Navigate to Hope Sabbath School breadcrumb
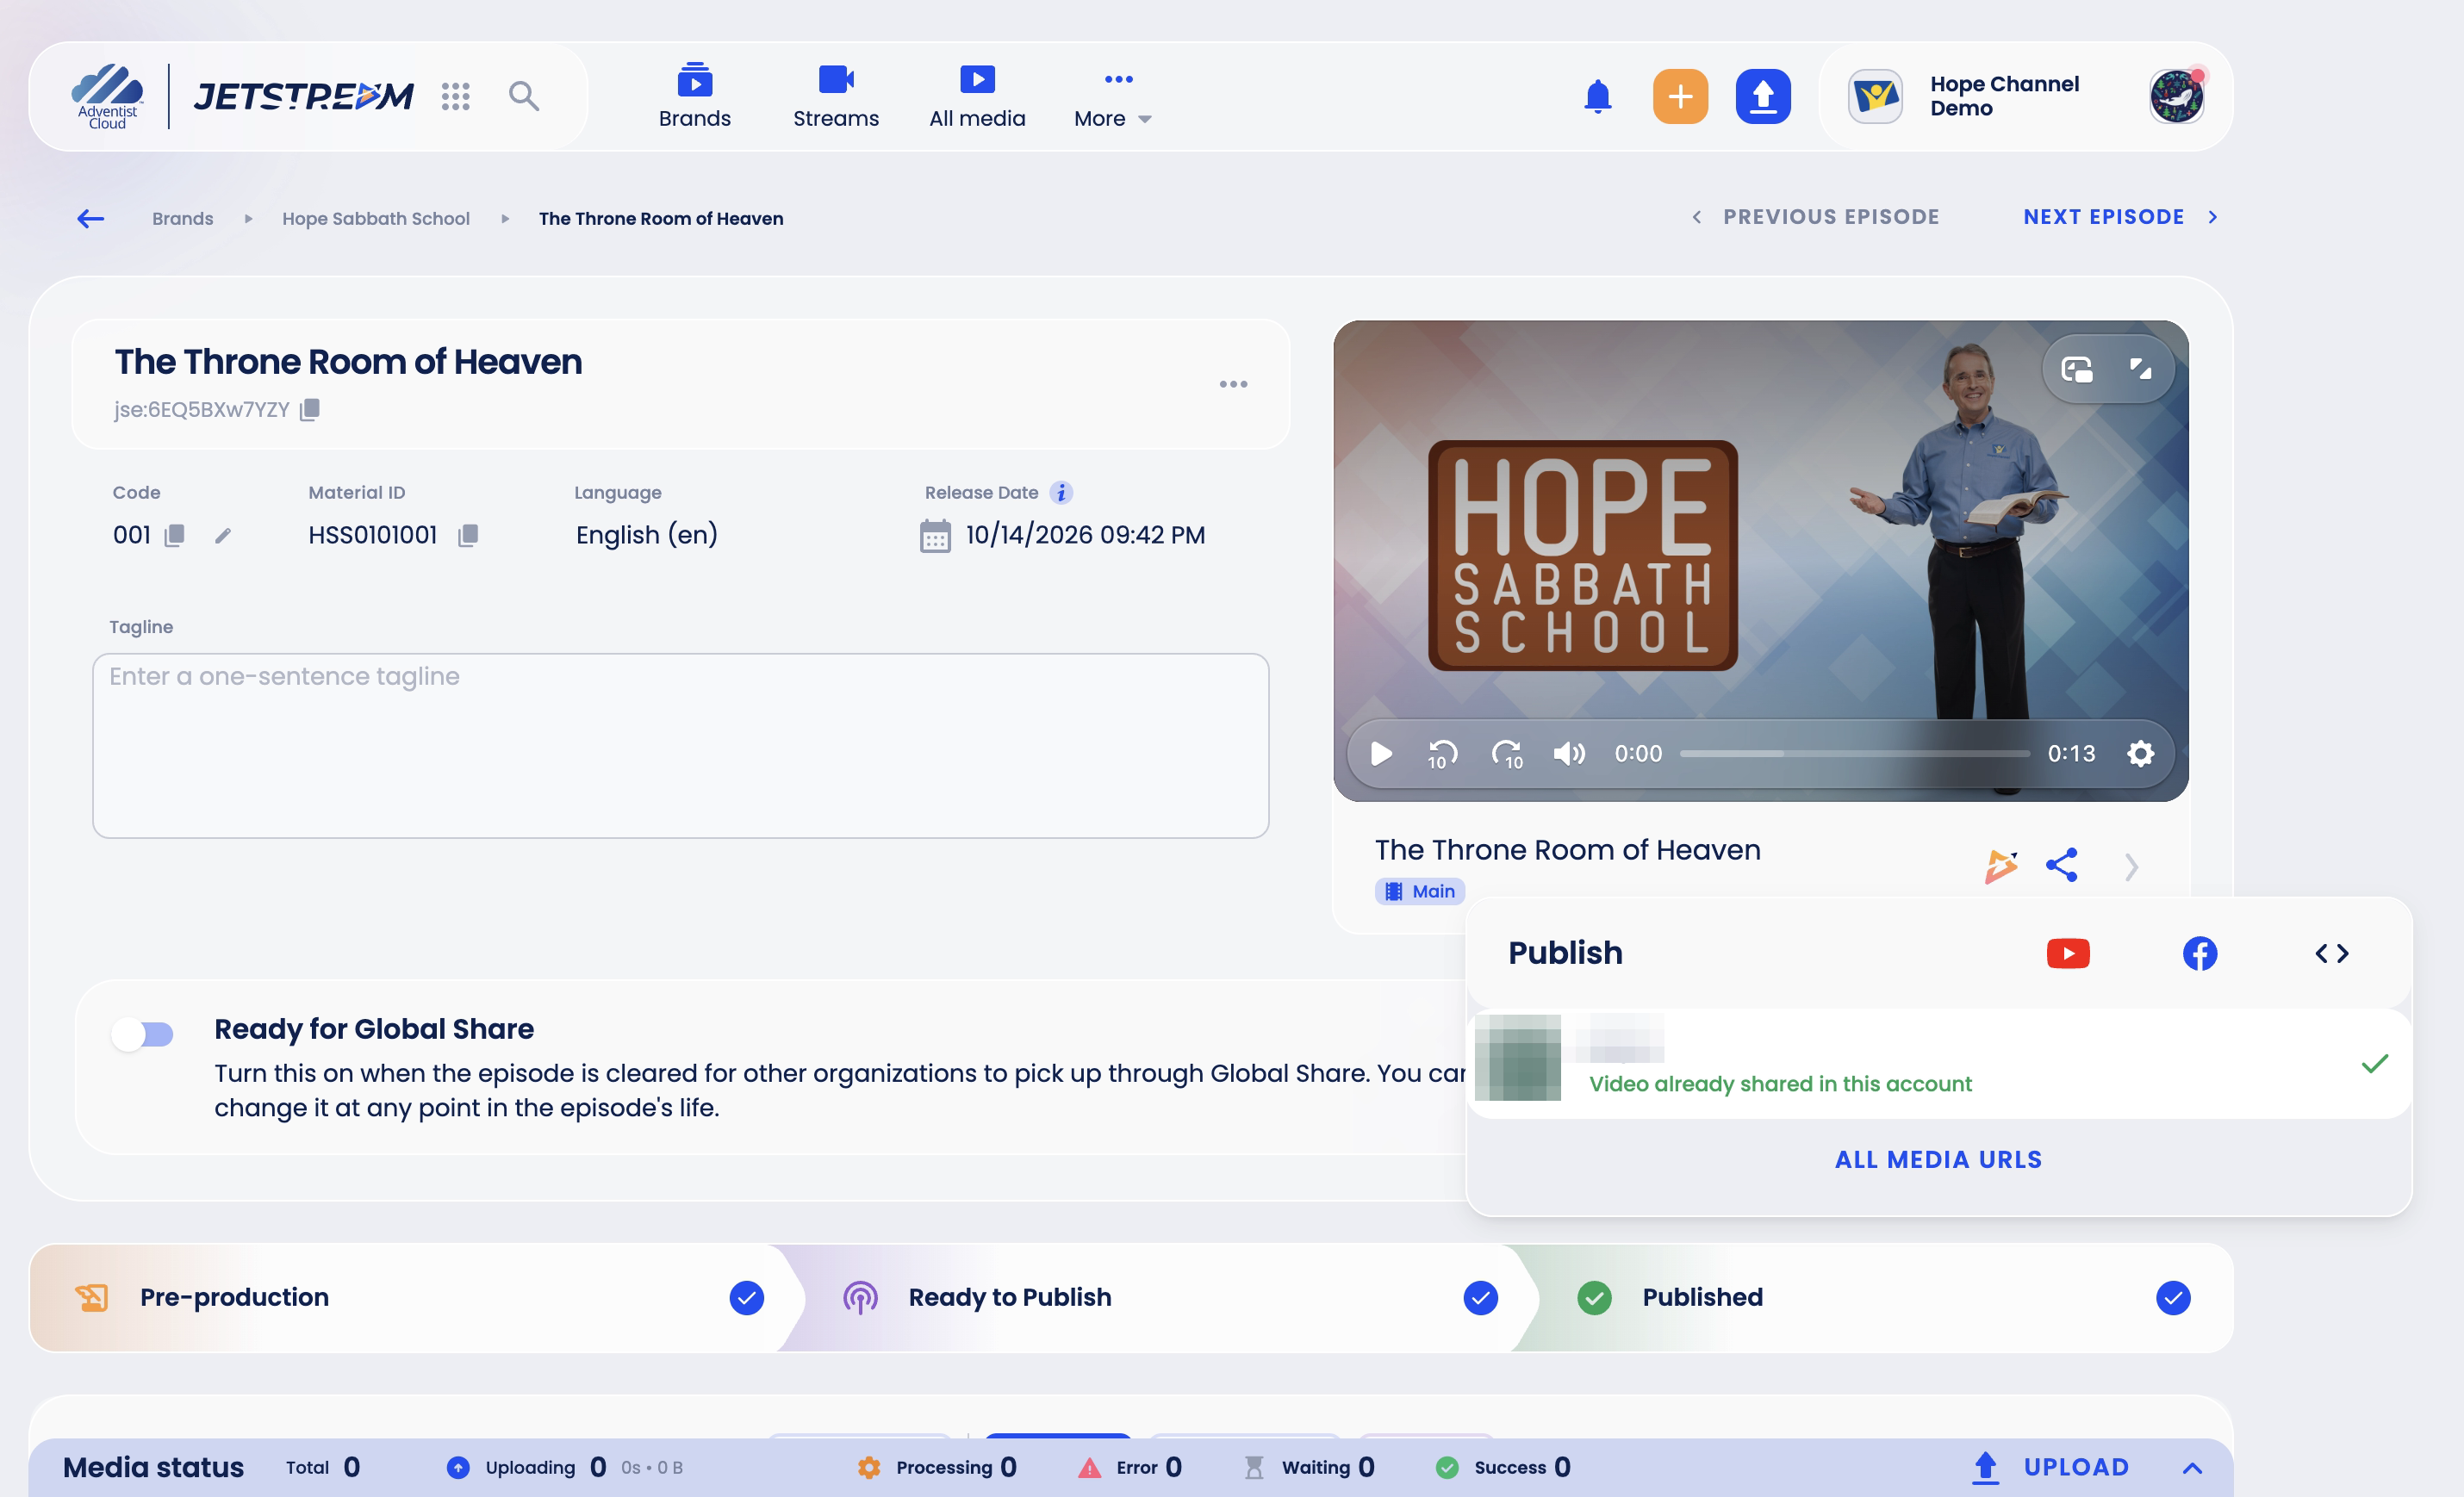Screen dimensions: 2464x1497 pyautogui.click(x=375, y=218)
